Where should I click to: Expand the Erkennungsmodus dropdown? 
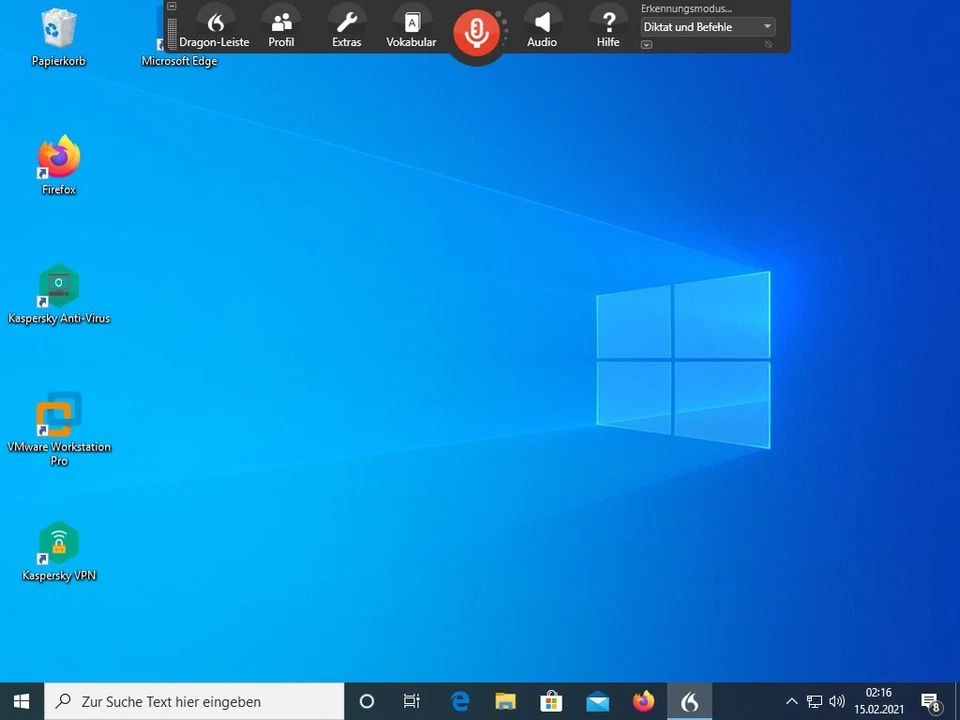tap(708, 27)
